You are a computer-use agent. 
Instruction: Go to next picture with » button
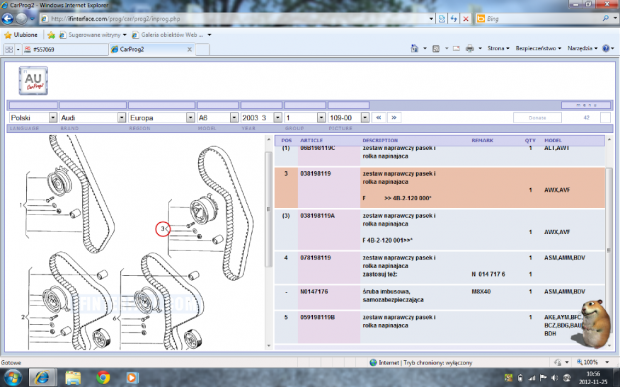click(394, 118)
